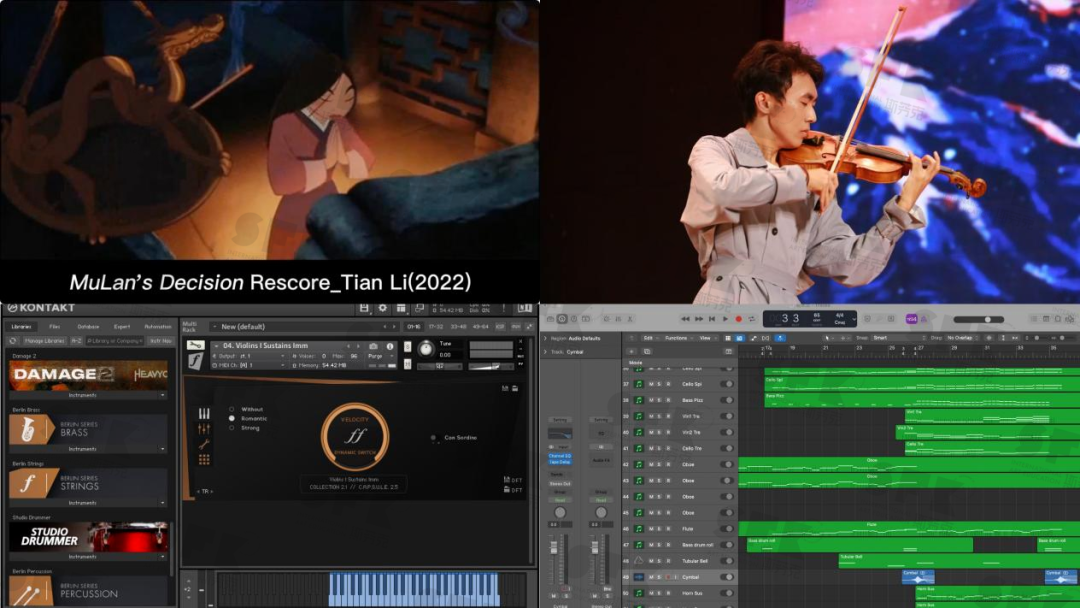Viewport: 1080px width, 608px height.
Task: Refresh the Kontakt library list
Action: pyautogui.click(x=13, y=341)
